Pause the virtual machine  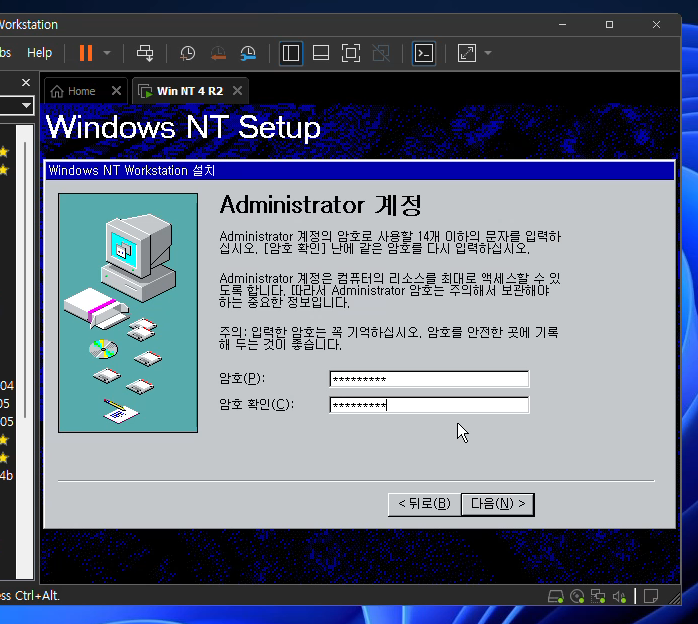pos(86,53)
